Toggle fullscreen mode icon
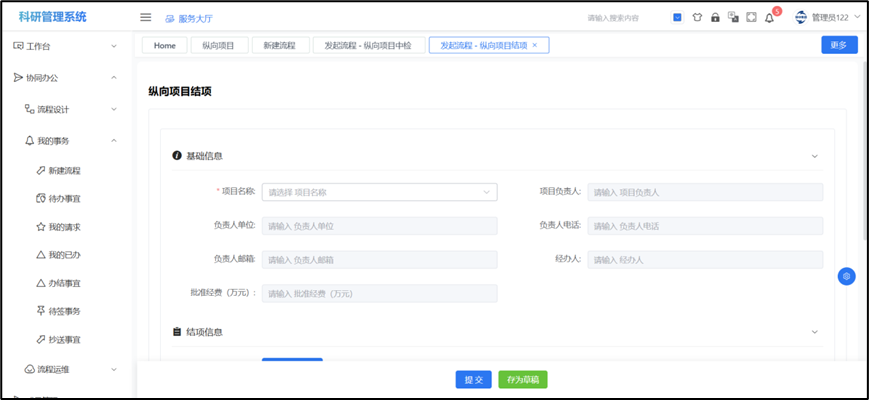 pos(751,17)
